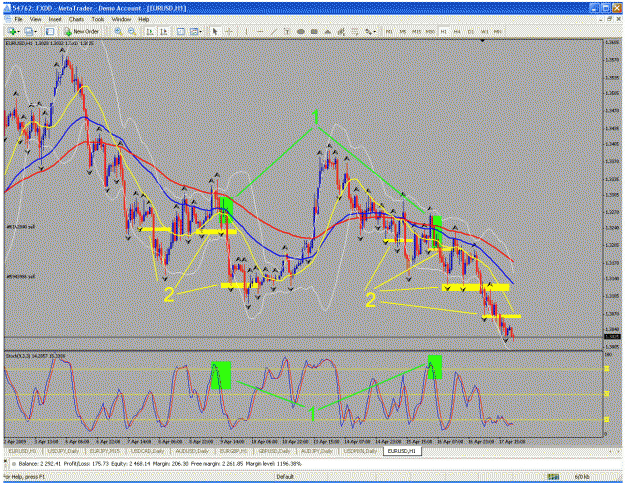
Task: Select the Cursor arrow tool
Action: 215,31
